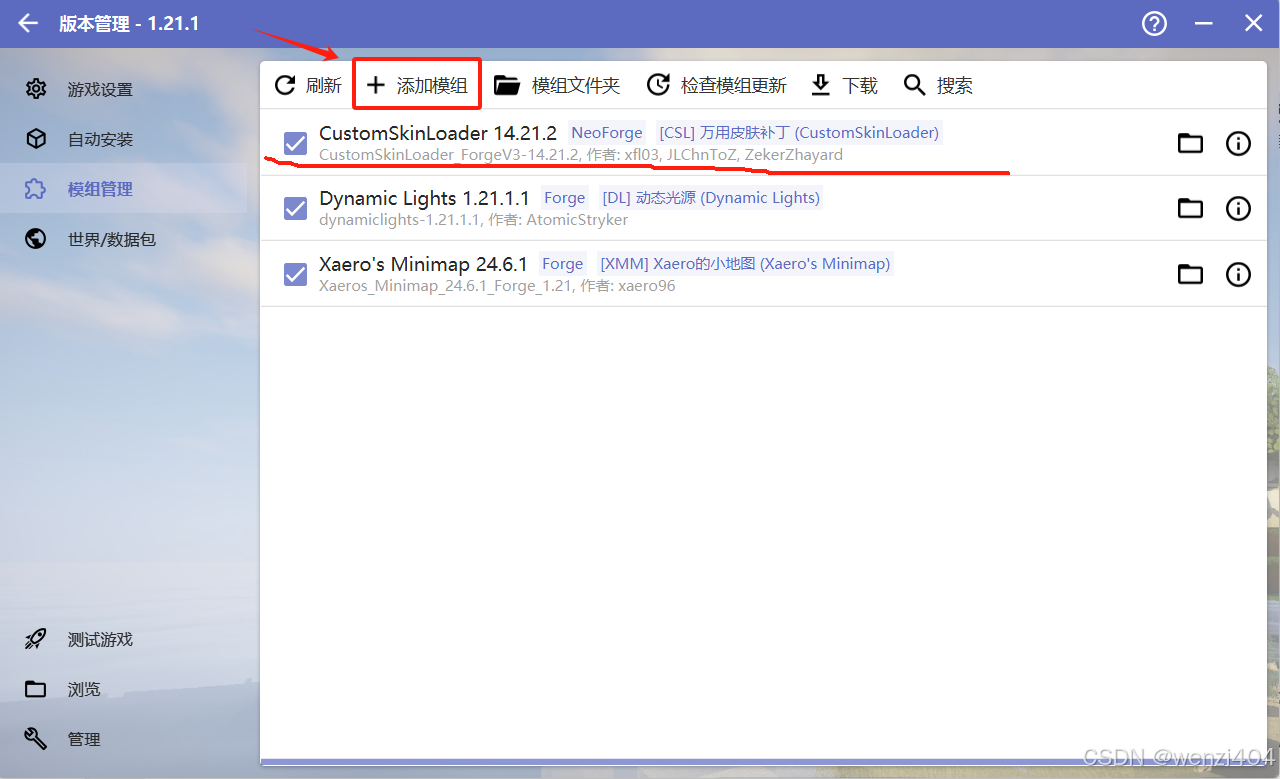
Task: Click 添加模组 to add a mod
Action: click(x=417, y=85)
